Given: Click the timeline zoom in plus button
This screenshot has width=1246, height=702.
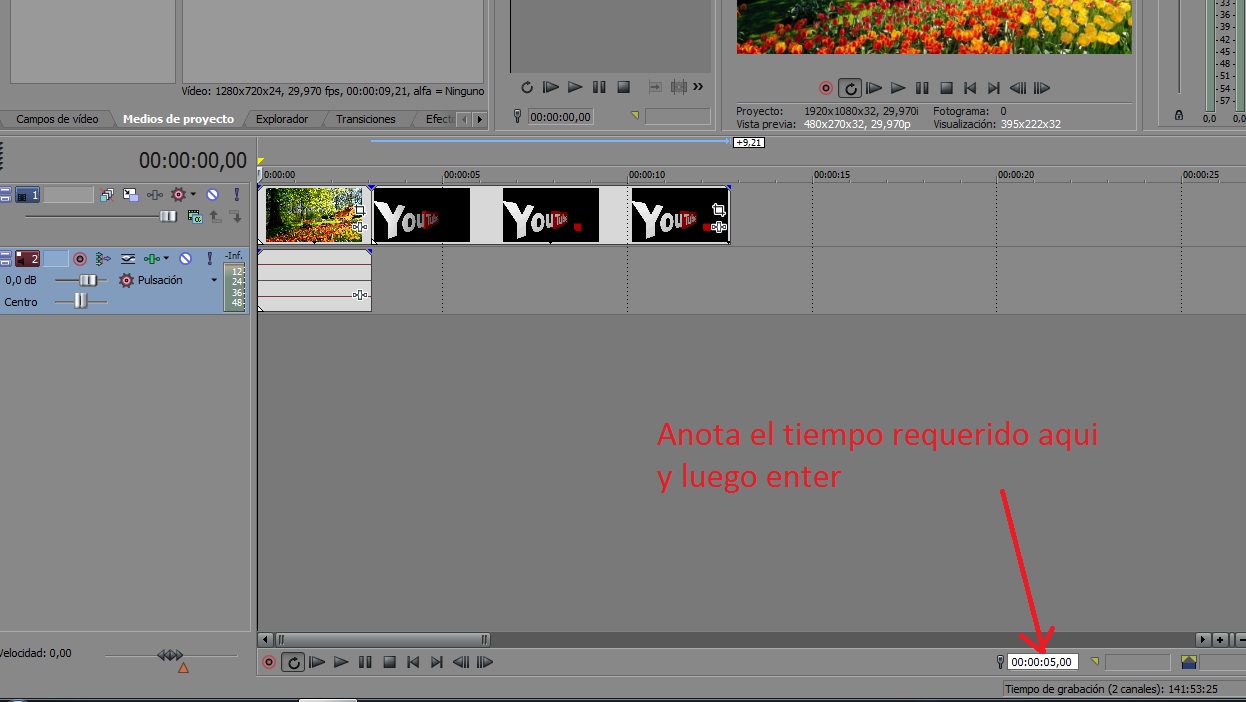Looking at the screenshot, I should click(x=1220, y=639).
